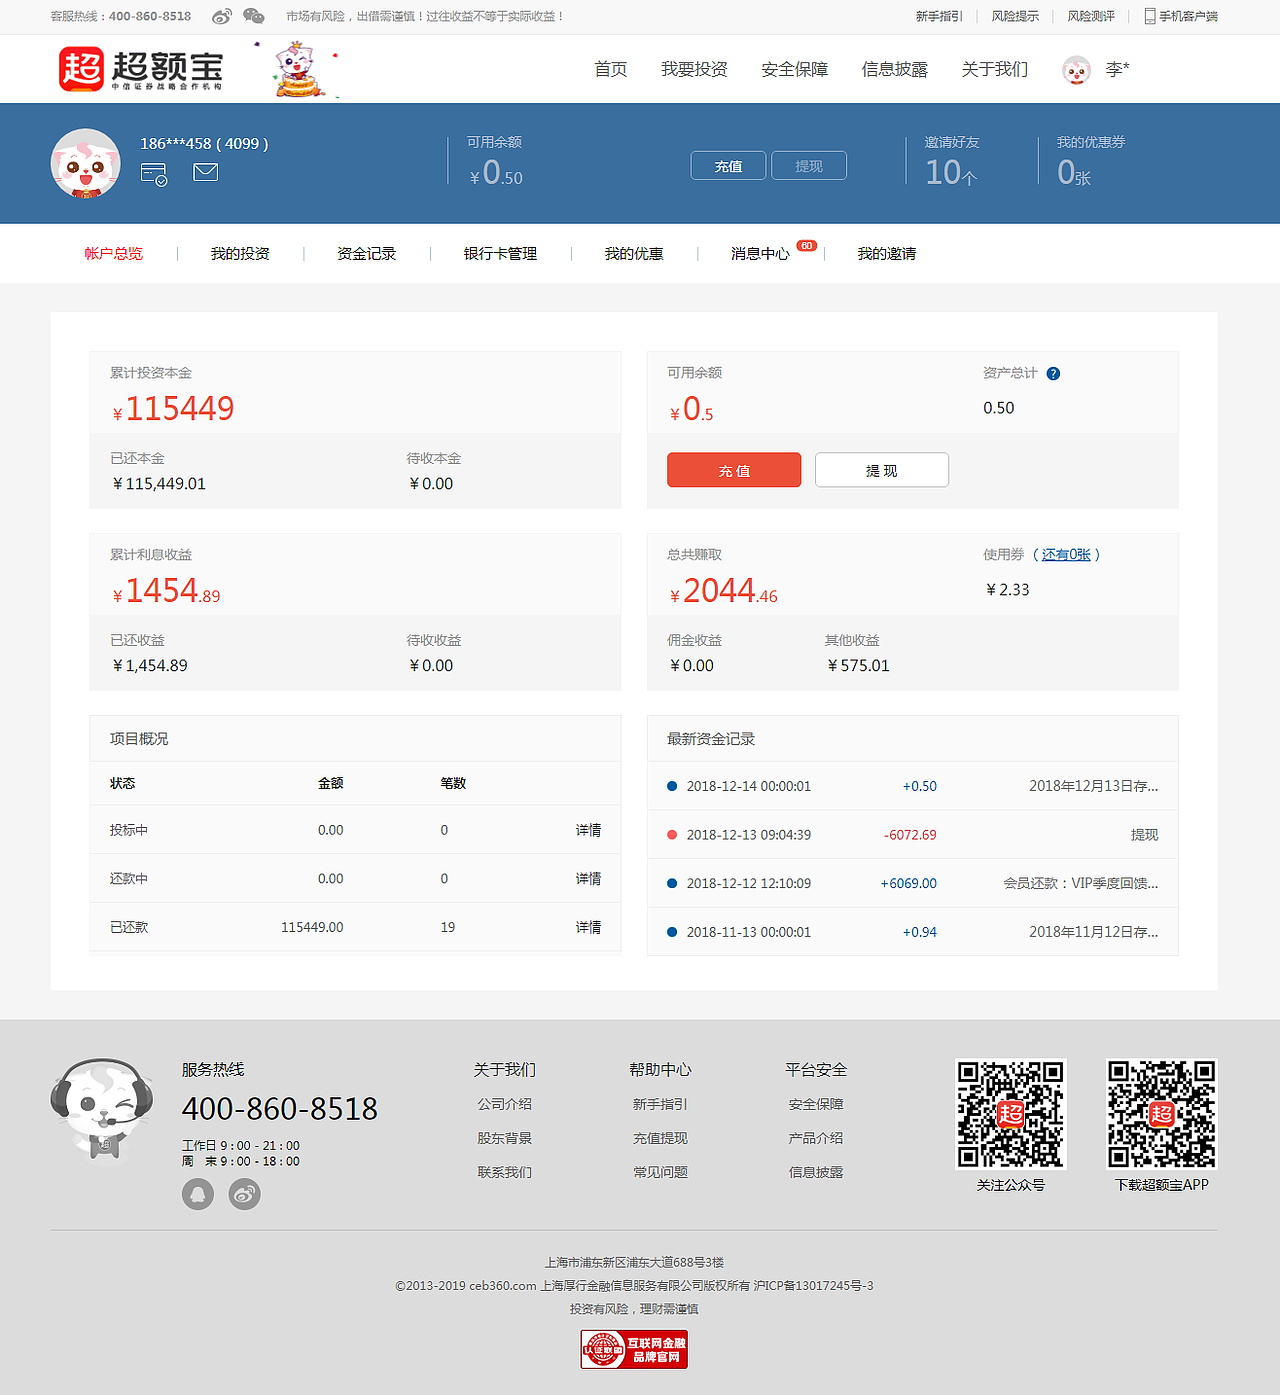Click the message count badge 60

coord(807,246)
